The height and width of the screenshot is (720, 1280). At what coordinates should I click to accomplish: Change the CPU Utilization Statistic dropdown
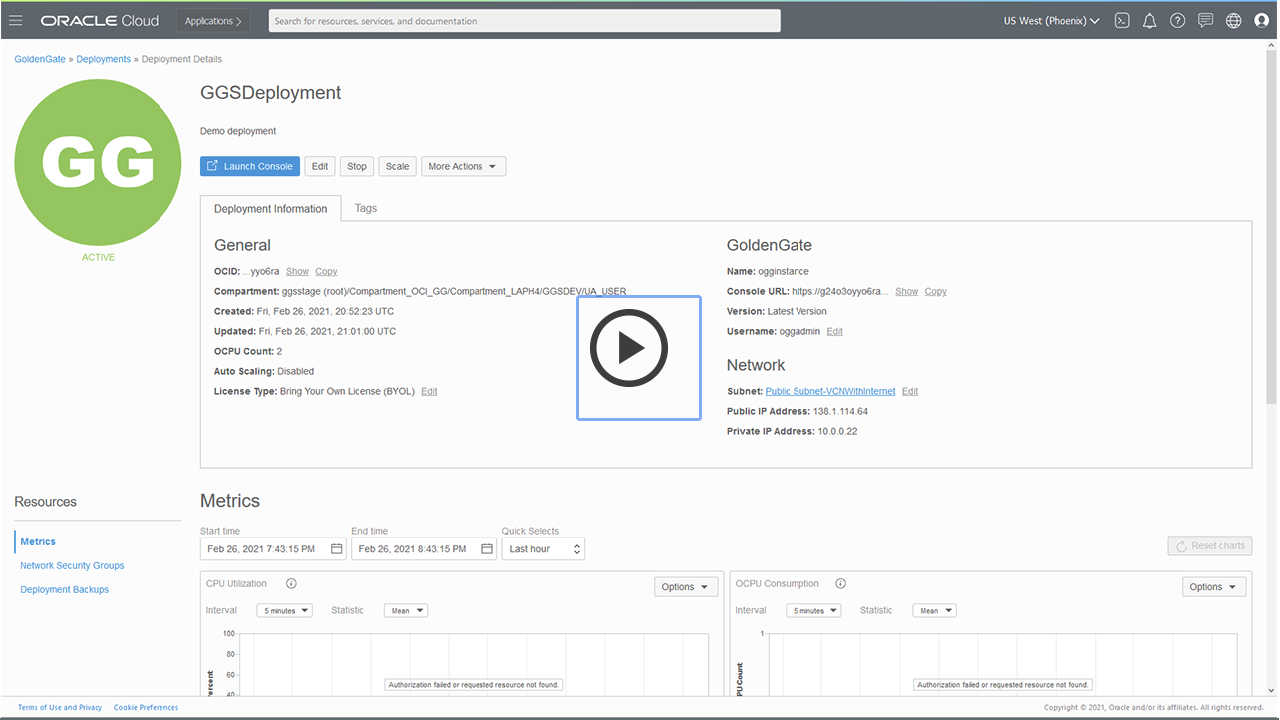(x=406, y=611)
